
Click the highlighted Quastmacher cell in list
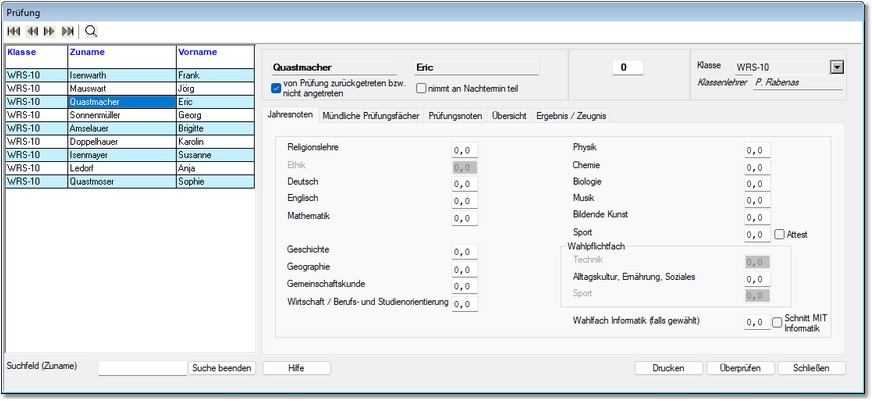click(x=122, y=102)
